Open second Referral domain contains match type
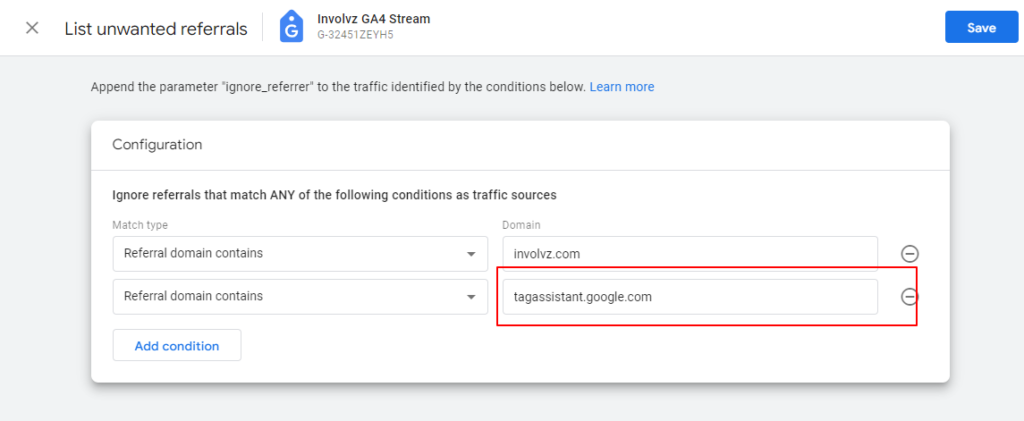This screenshot has width=1024, height=421. pyautogui.click(x=300, y=296)
